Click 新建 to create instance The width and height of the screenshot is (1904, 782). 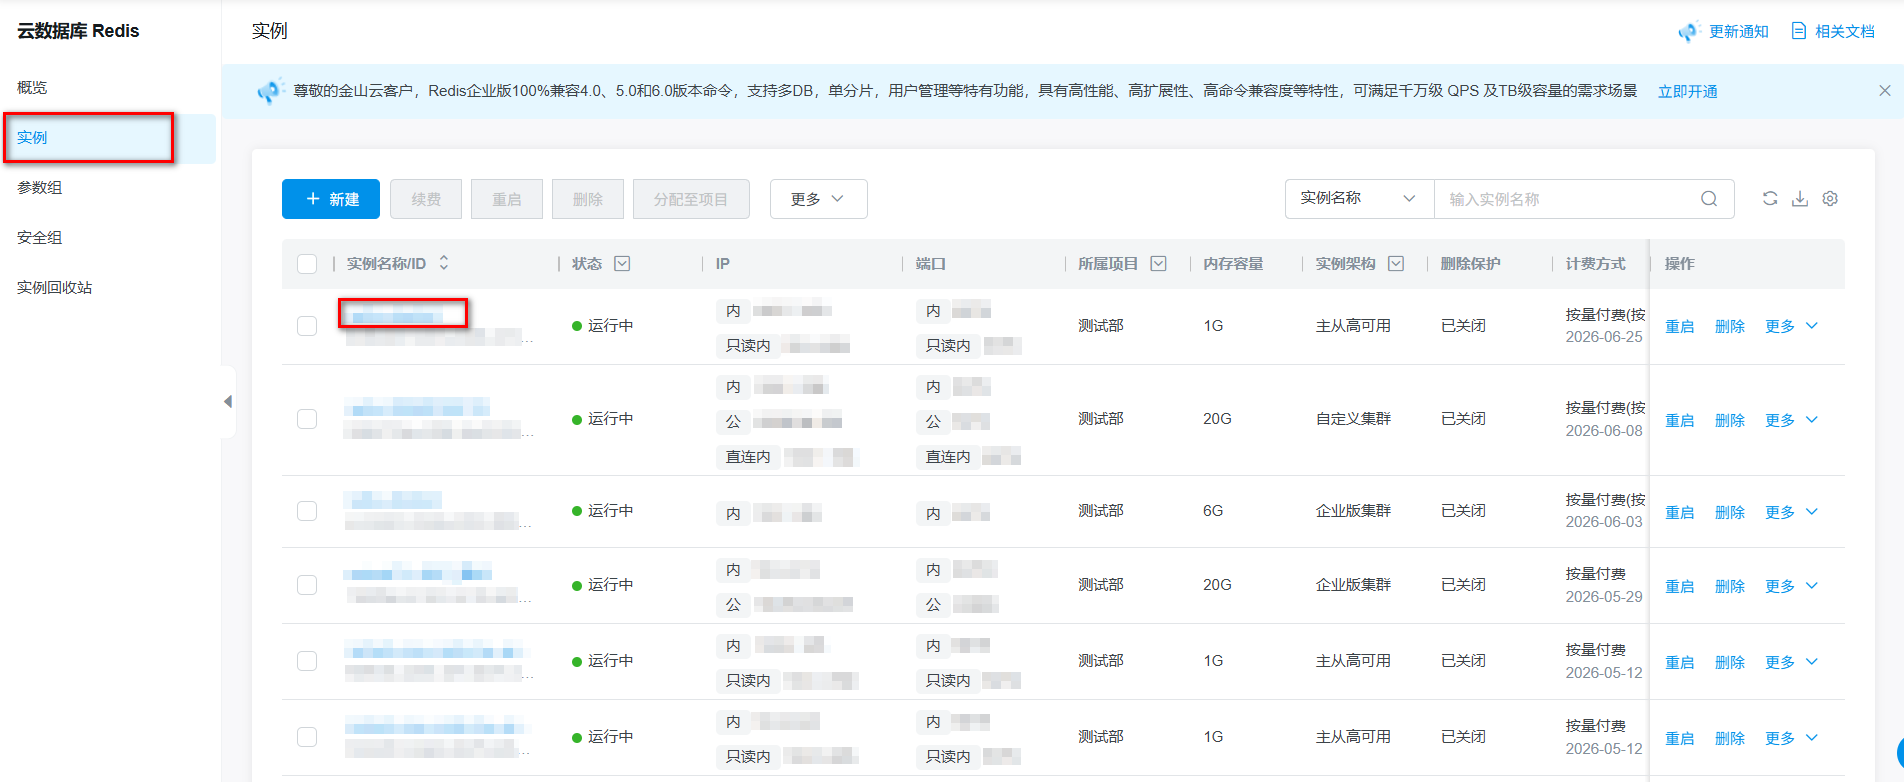pos(331,199)
